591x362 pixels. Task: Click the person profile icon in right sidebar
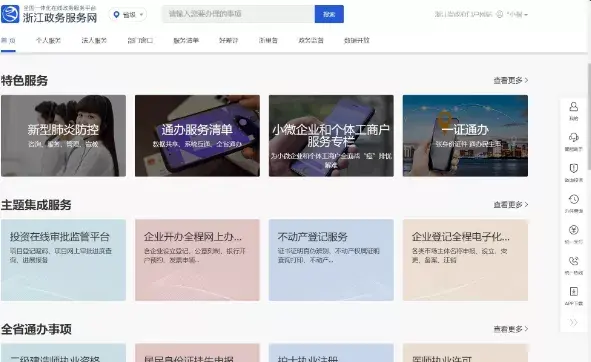tap(574, 107)
